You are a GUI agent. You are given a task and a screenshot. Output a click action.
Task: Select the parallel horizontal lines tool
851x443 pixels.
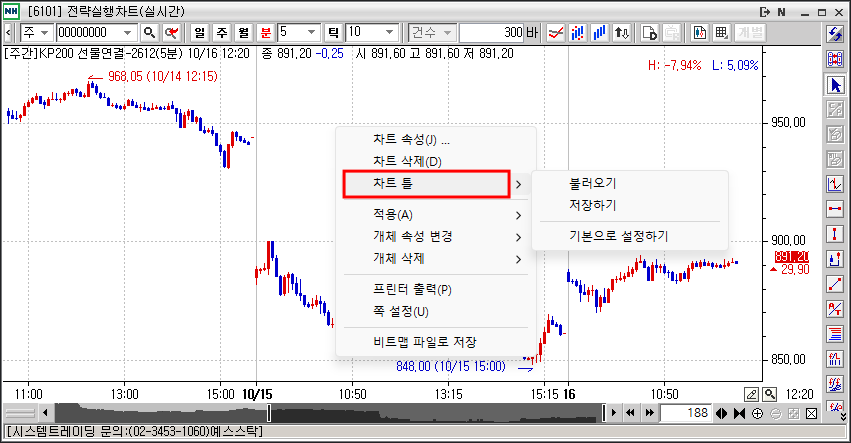pos(835,334)
